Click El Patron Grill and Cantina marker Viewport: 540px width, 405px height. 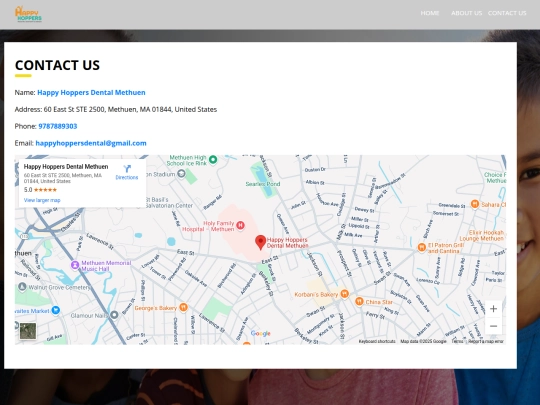tap(422, 247)
